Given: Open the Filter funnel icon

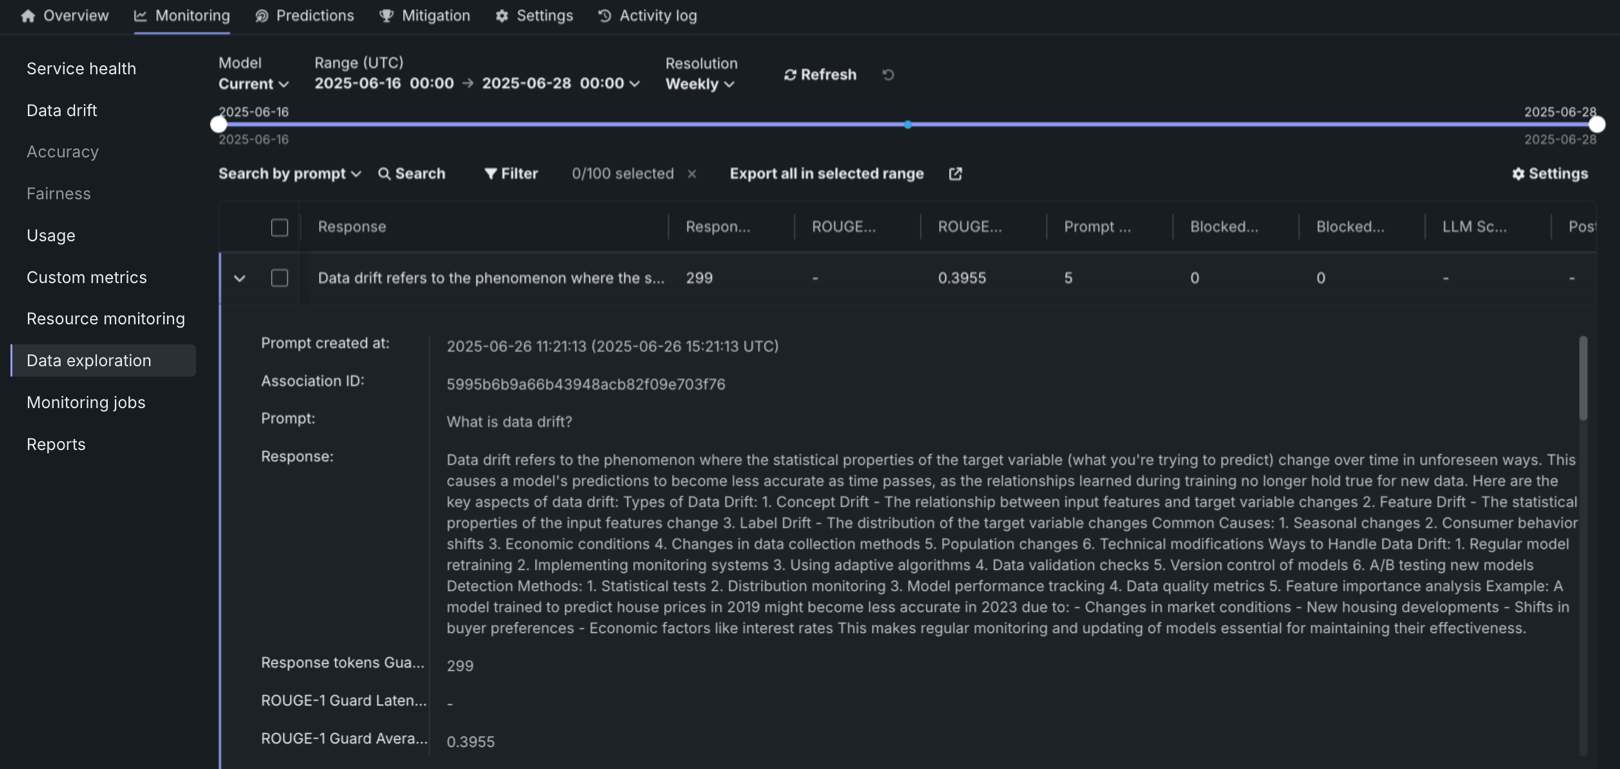Looking at the screenshot, I should click(490, 174).
